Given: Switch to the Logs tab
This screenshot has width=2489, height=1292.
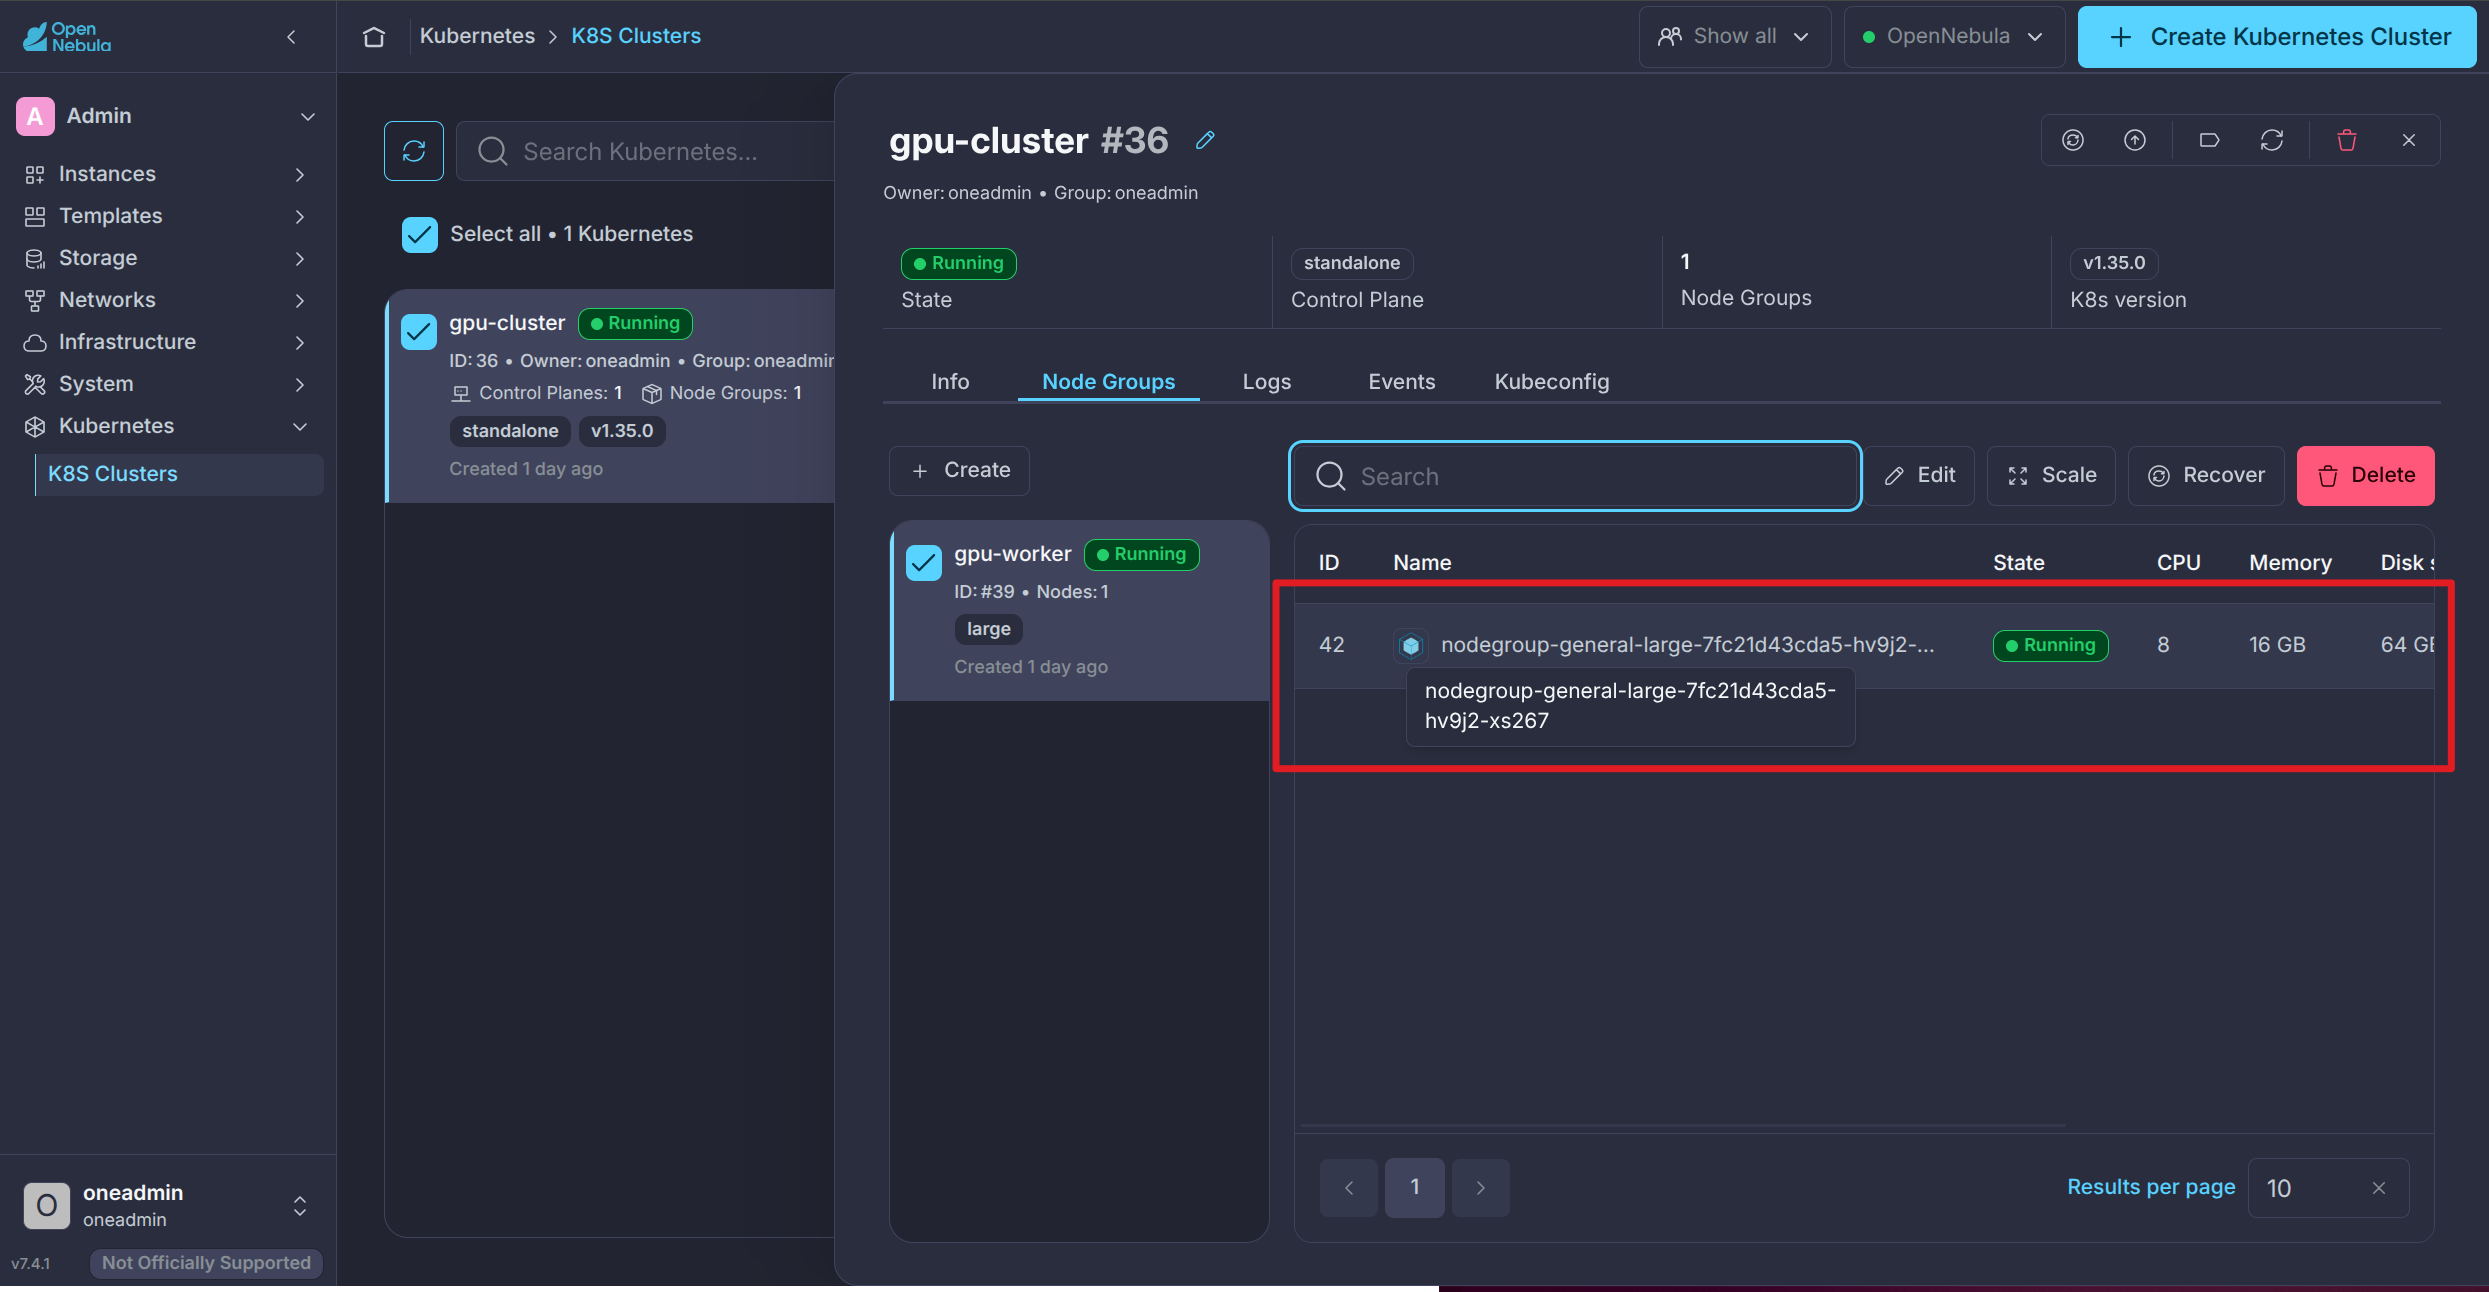Looking at the screenshot, I should tap(1267, 381).
